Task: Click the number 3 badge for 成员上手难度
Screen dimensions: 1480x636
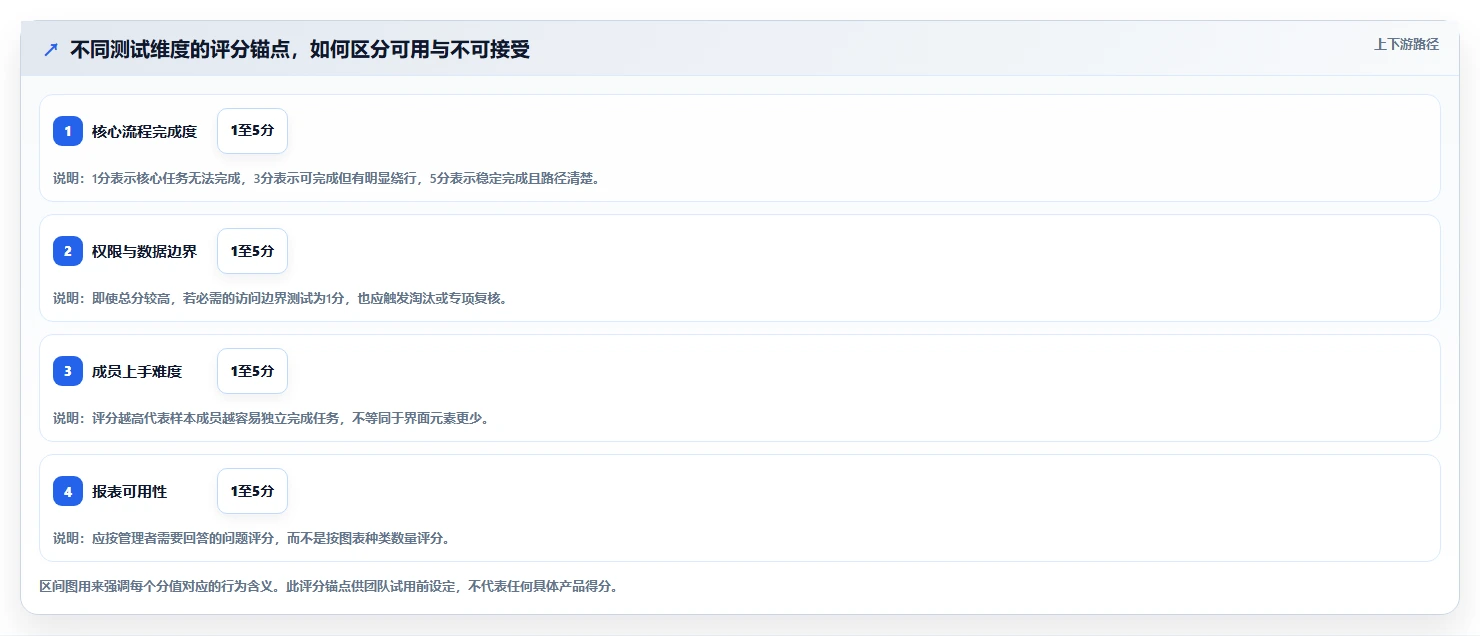Action: click(68, 371)
